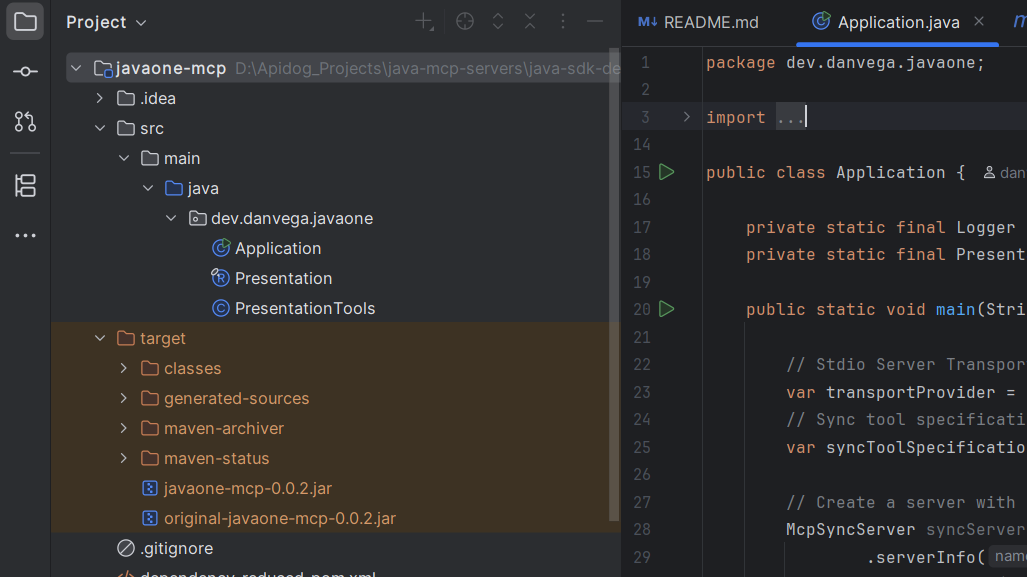Image resolution: width=1027 pixels, height=577 pixels.
Task: Expand the maven-archiver folder
Action: tap(124, 428)
